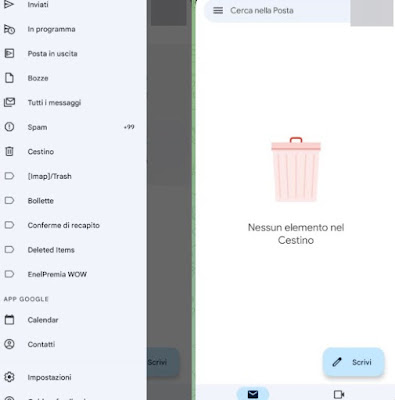Click the Deleted Items label icon
Viewport: 395px width, 400px height.
click(x=9, y=250)
